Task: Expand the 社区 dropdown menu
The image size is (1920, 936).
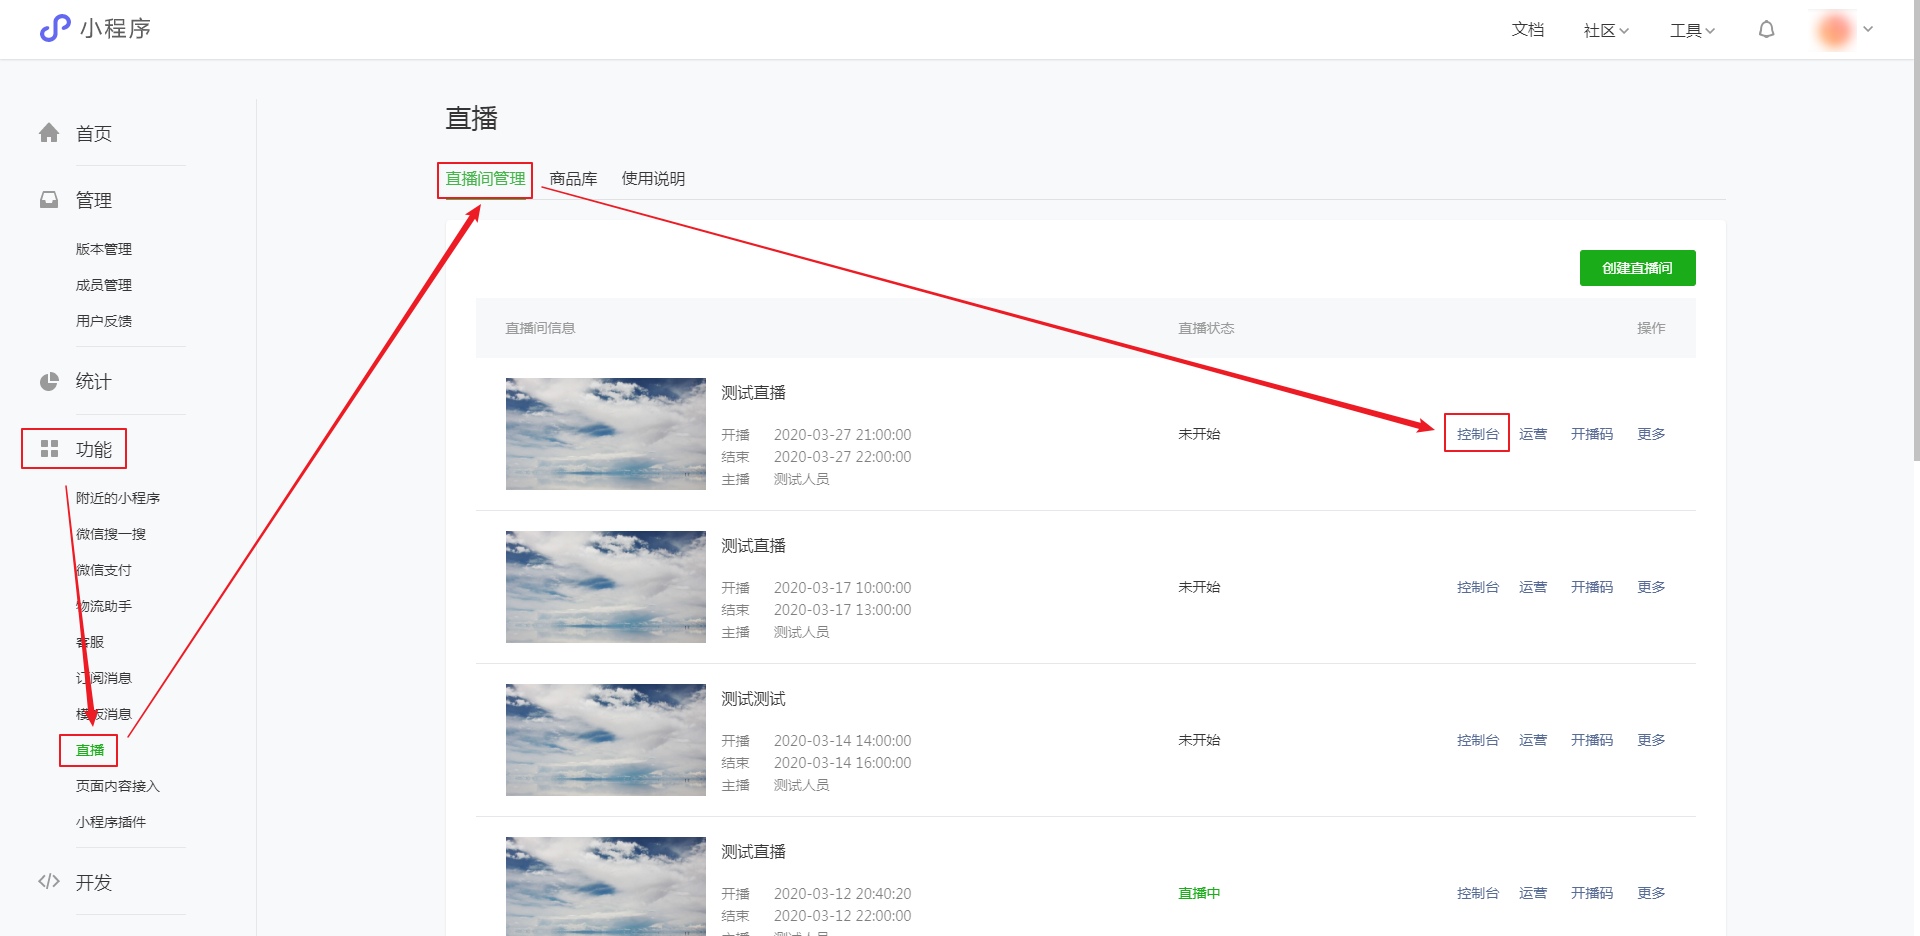Action: [x=1606, y=30]
